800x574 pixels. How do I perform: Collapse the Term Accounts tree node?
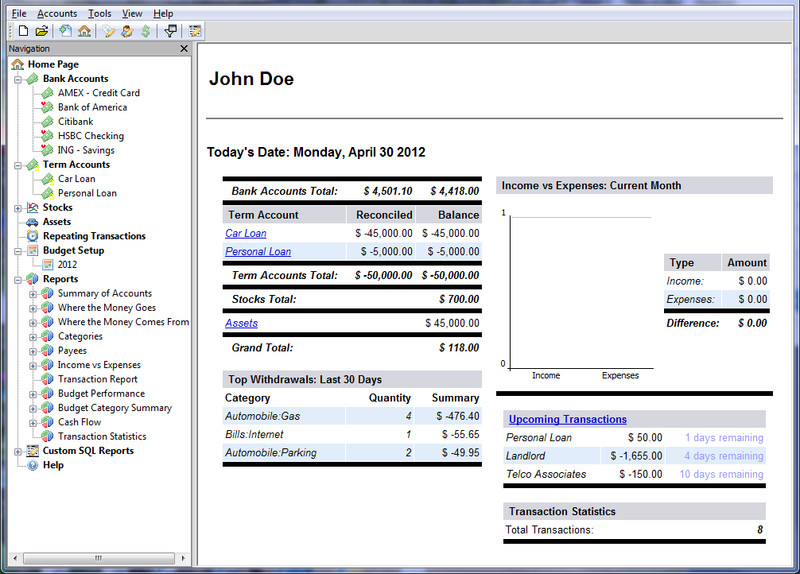point(18,165)
